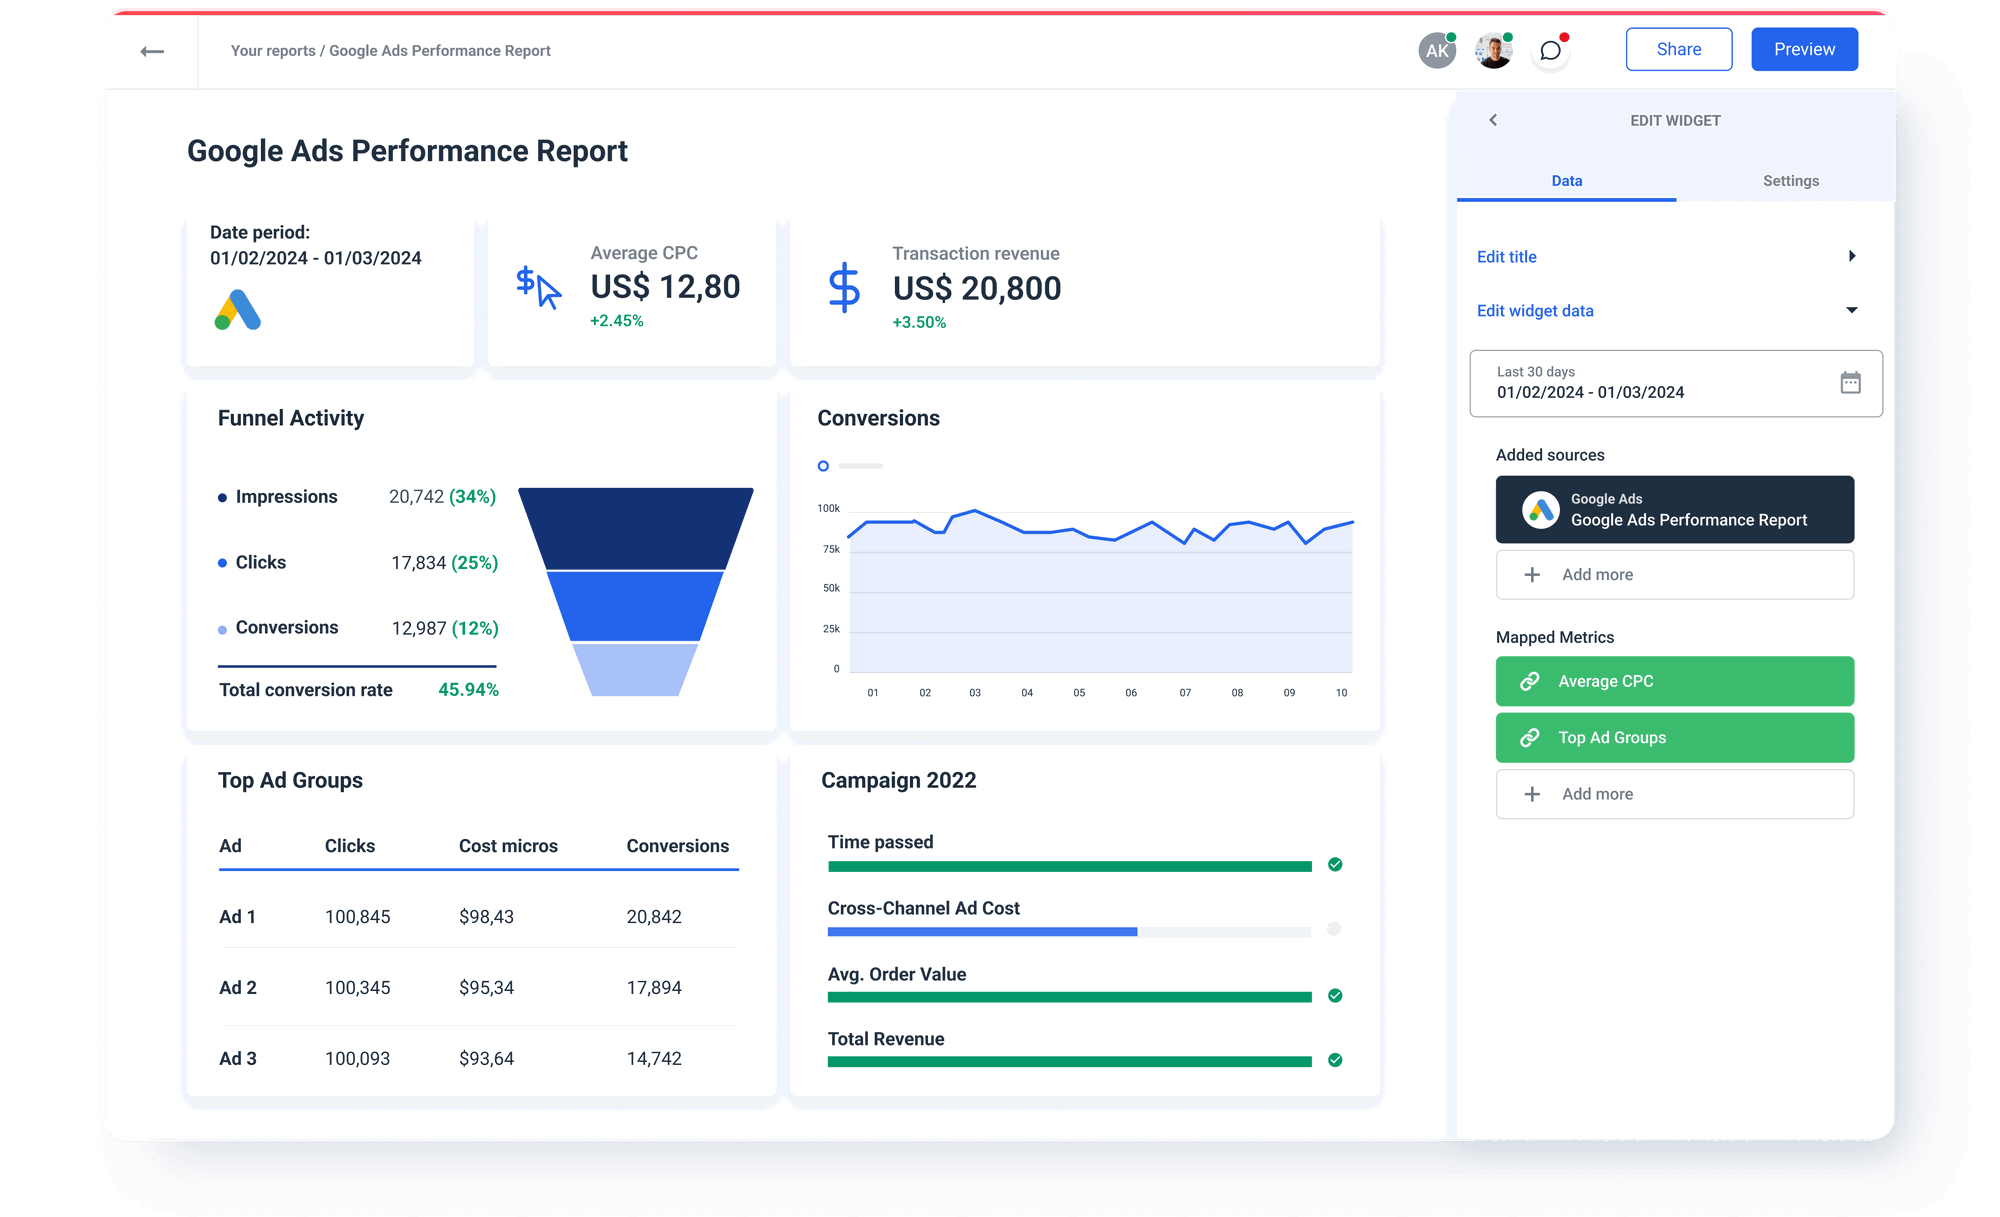This screenshot has width=2000, height=1217.
Task: Open the chat bubble notifications
Action: click(1550, 49)
